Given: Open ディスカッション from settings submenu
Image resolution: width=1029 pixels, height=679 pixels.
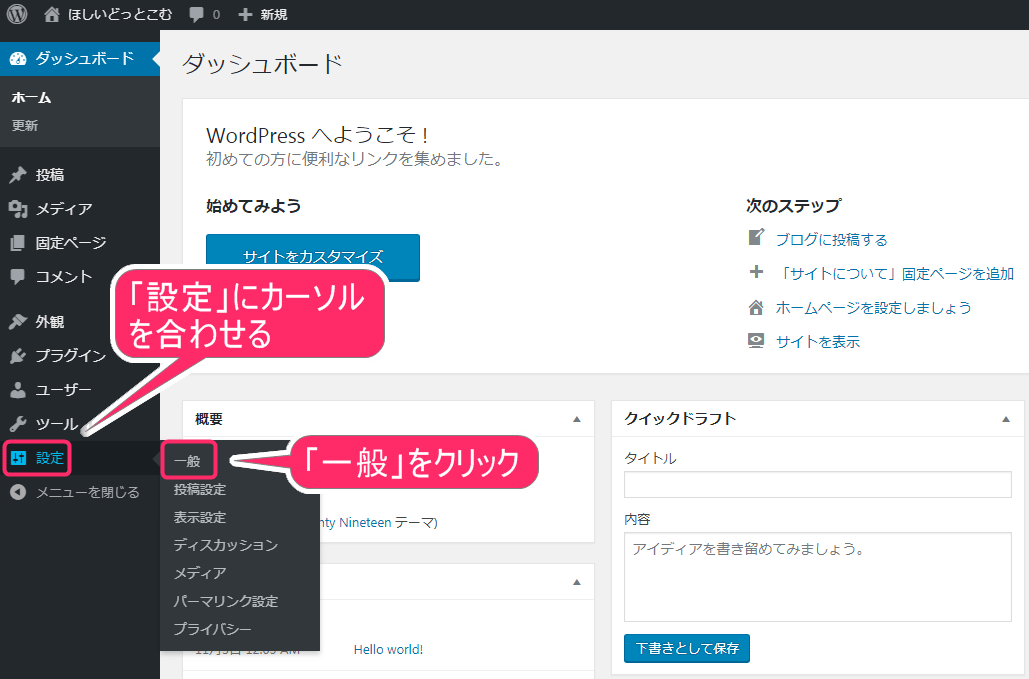Looking at the screenshot, I should coord(225,545).
